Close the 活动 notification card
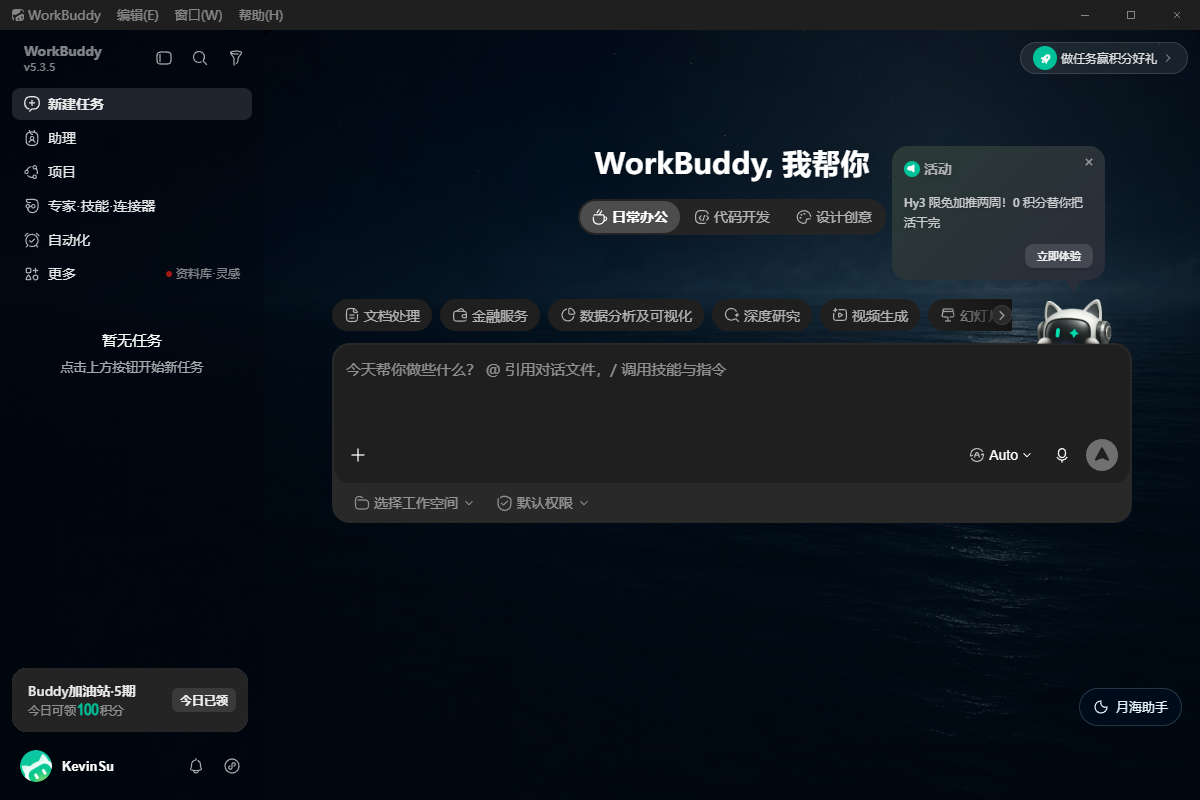Screen dimensions: 1200x800 (x=1089, y=162)
